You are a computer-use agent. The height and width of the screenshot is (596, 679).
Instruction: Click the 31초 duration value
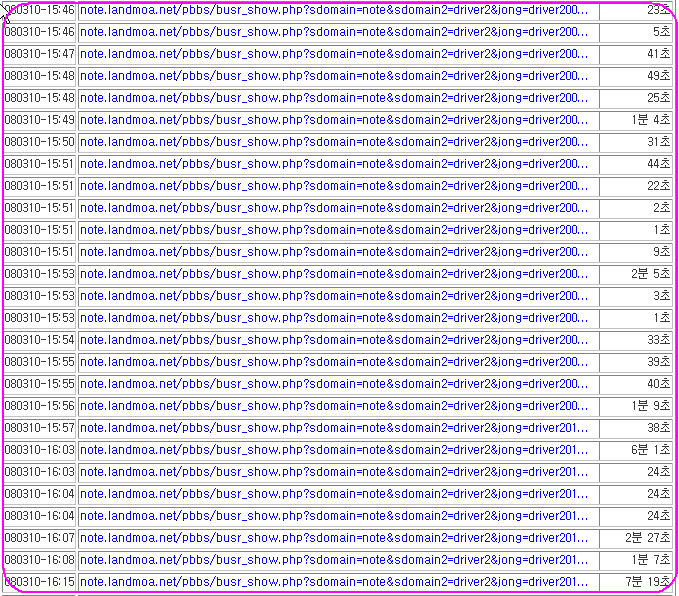[x=659, y=142]
